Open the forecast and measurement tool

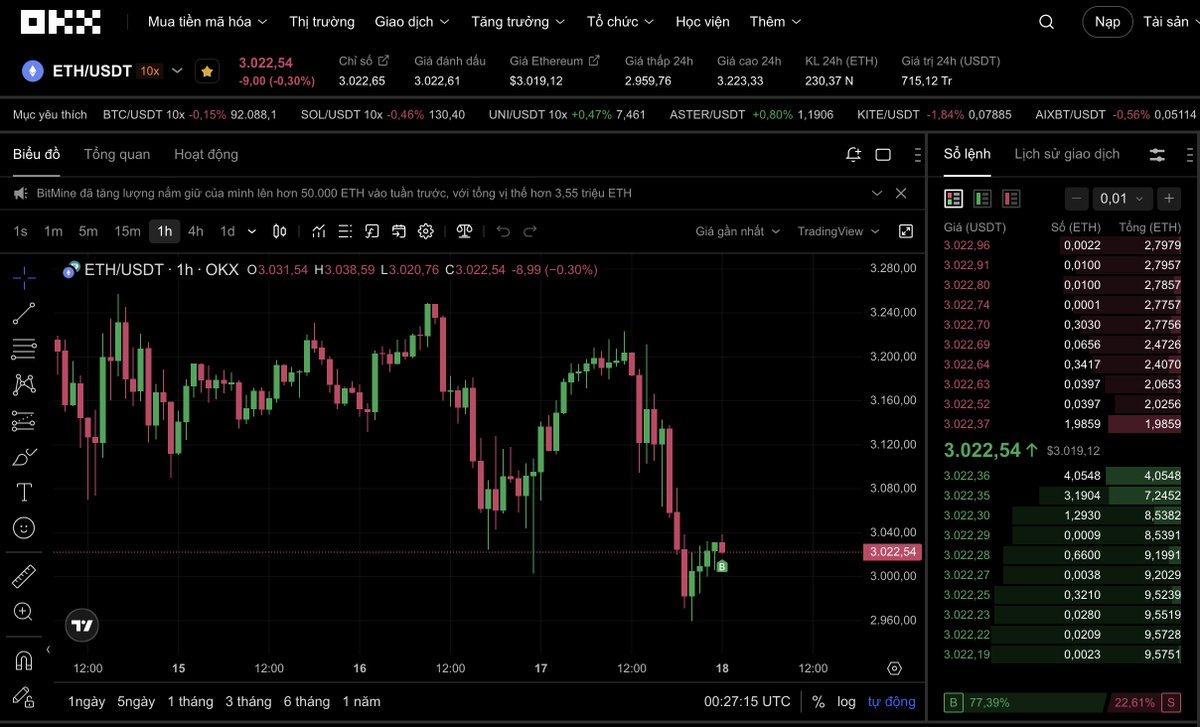[x=24, y=420]
